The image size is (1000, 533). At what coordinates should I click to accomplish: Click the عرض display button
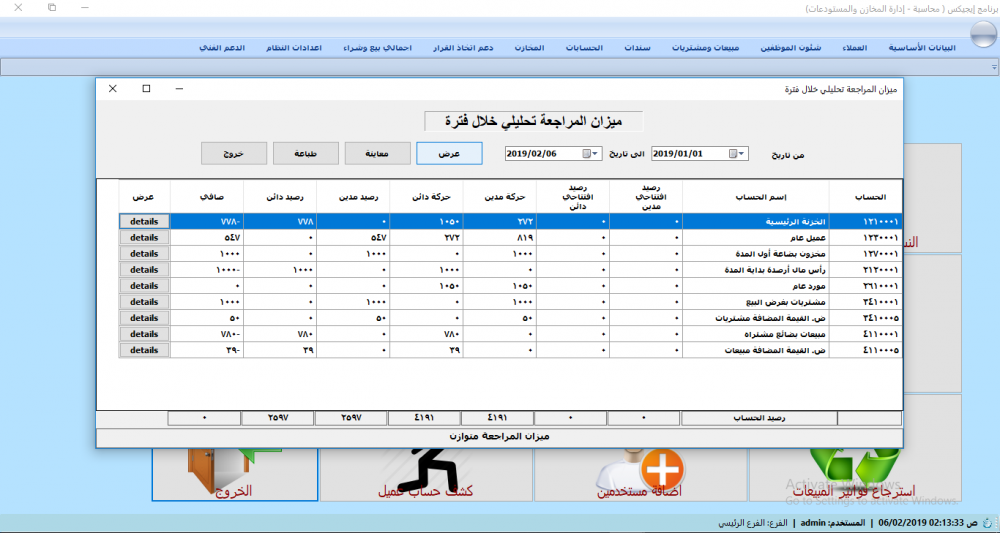449,154
